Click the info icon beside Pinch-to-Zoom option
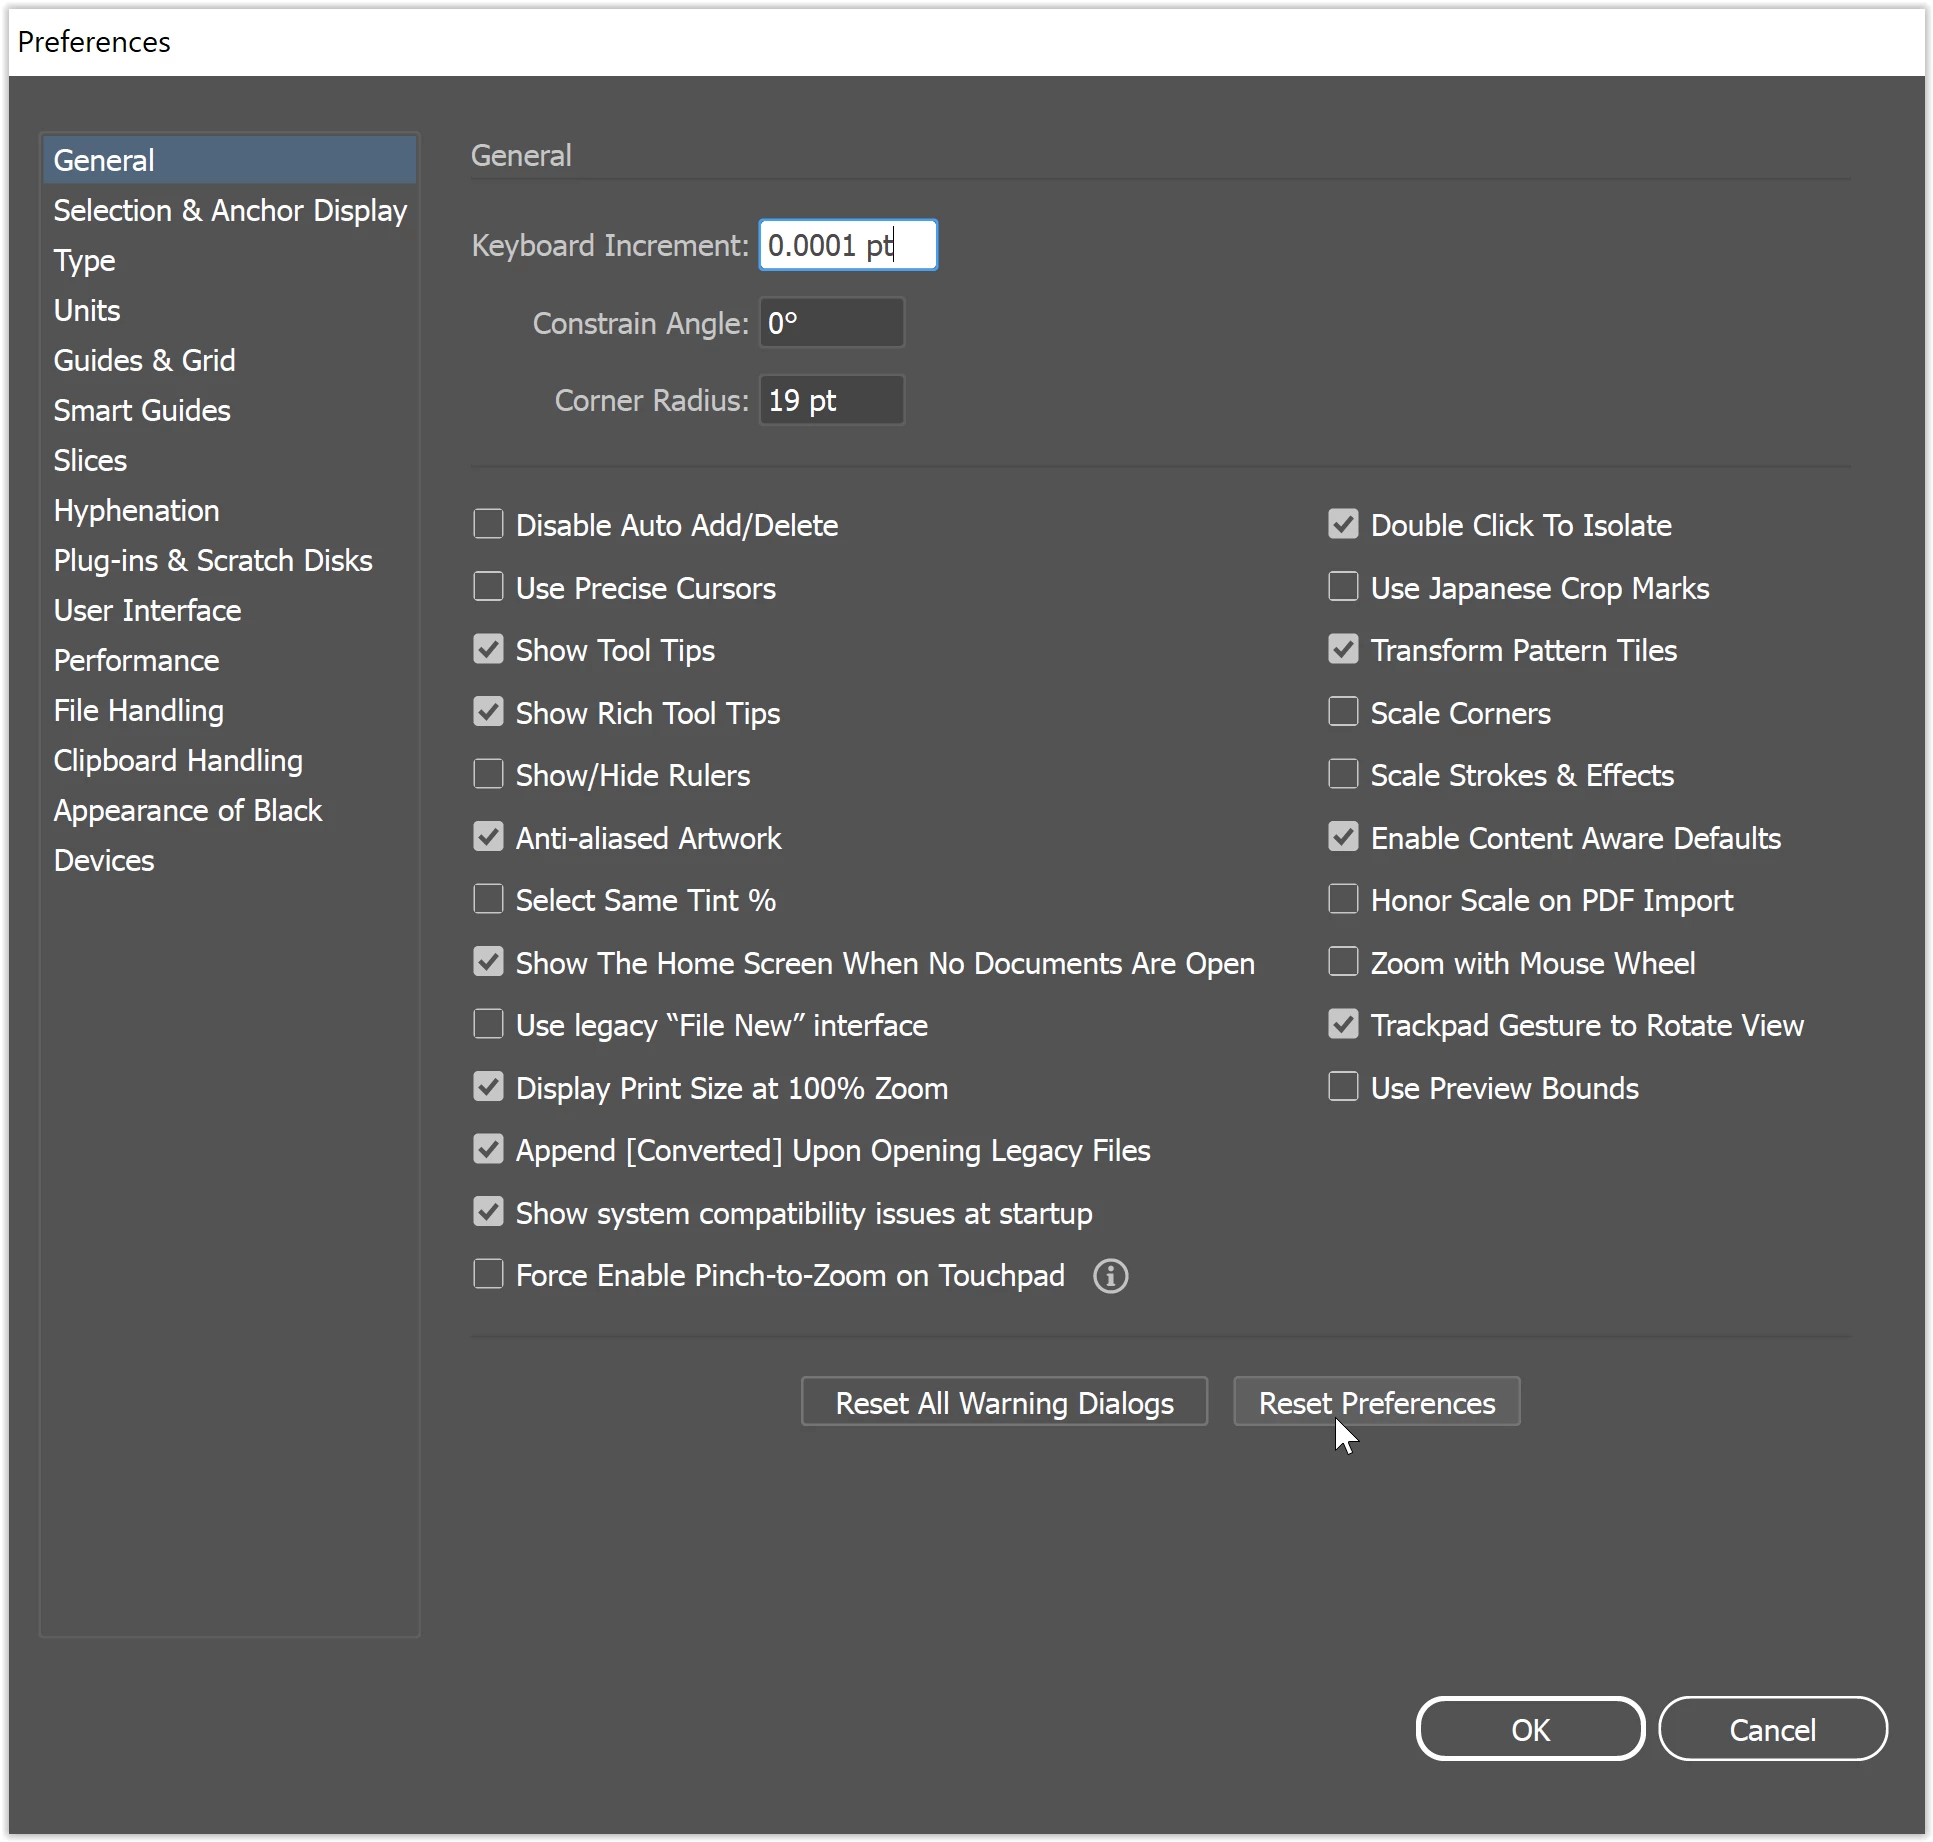1933x1842 pixels. point(1110,1276)
